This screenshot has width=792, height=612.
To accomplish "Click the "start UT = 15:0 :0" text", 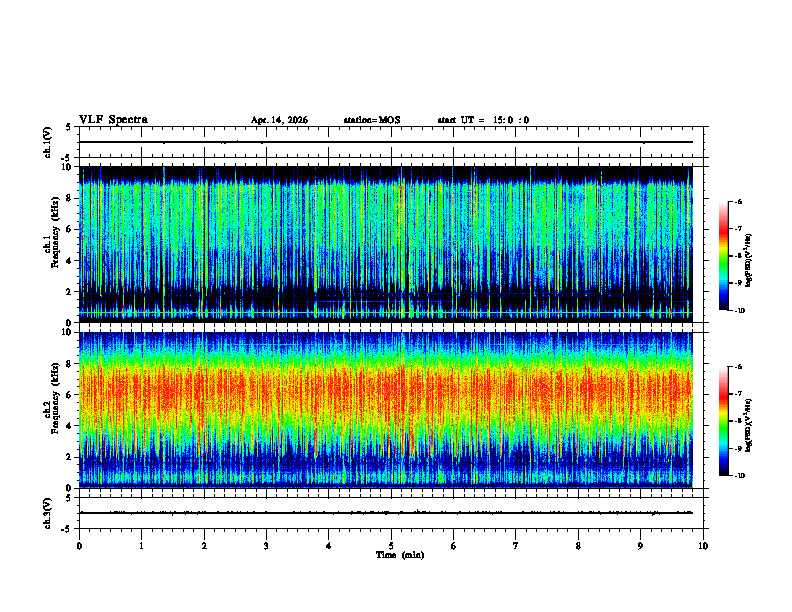I will [483, 120].
